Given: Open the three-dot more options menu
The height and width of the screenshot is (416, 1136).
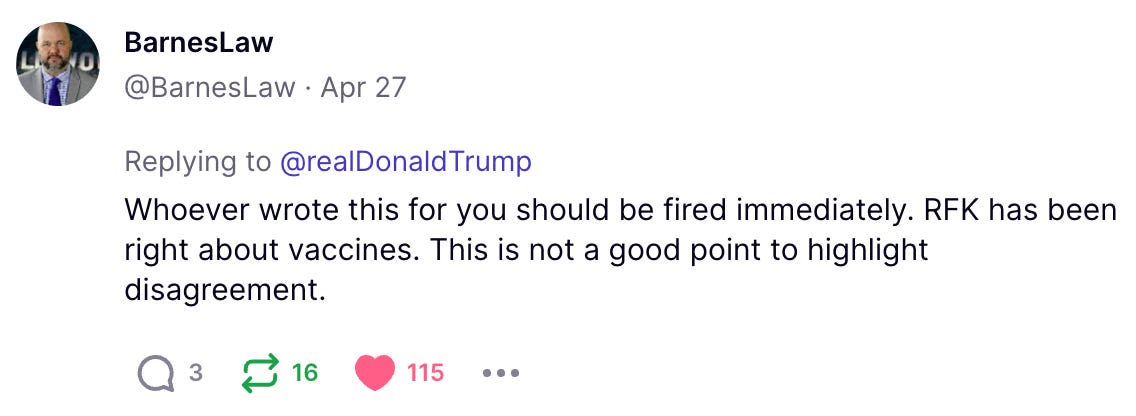Looking at the screenshot, I should tap(500, 373).
